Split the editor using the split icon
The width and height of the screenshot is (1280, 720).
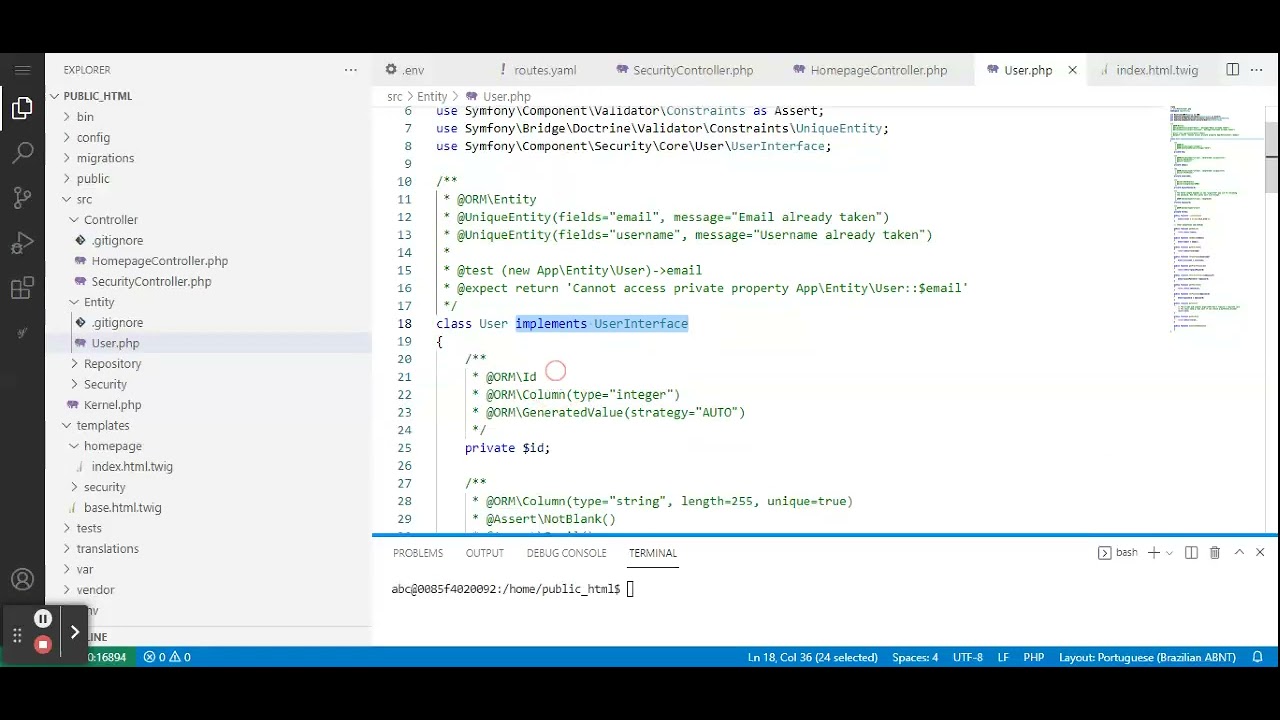click(x=1232, y=70)
